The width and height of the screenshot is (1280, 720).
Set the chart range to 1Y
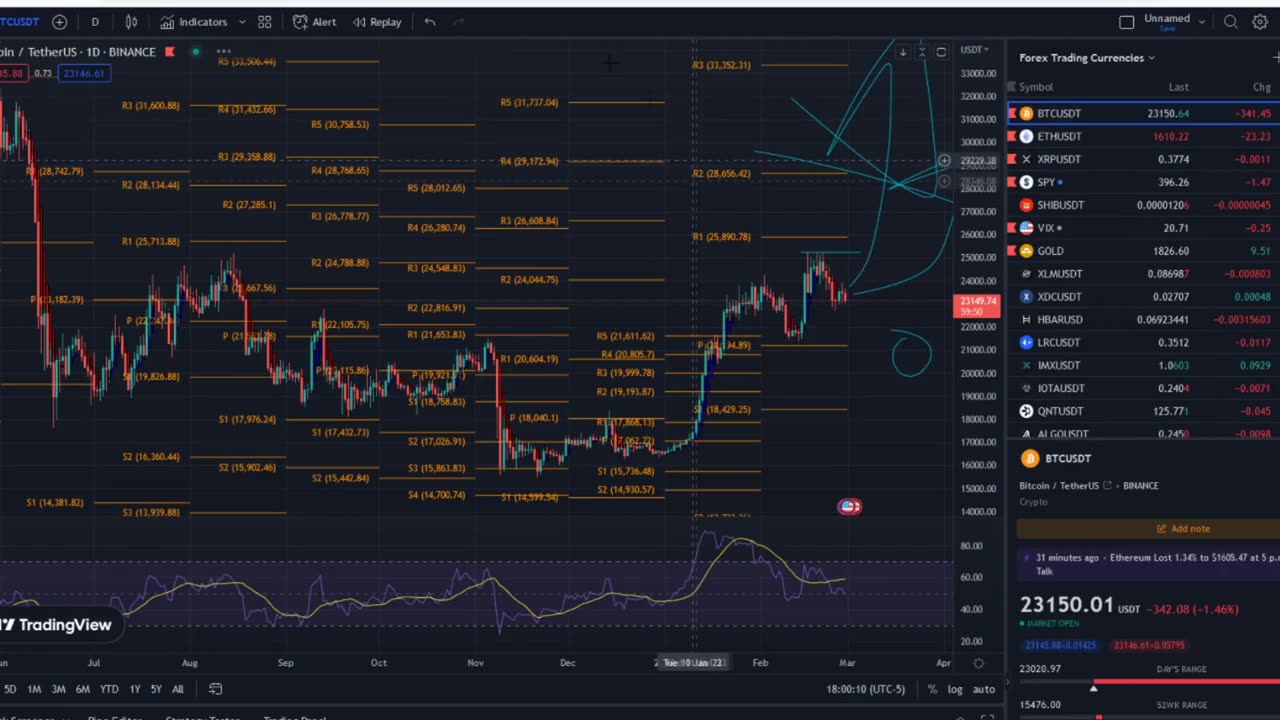[x=135, y=689]
